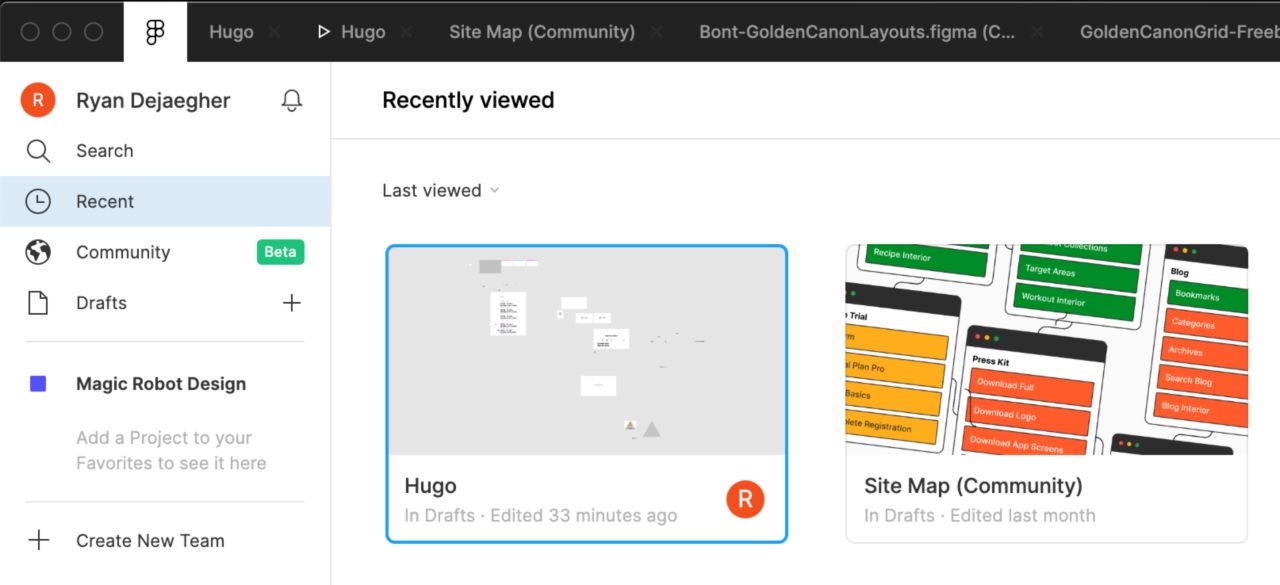
Task: Open the Magic Robot Design team
Action: point(161,384)
